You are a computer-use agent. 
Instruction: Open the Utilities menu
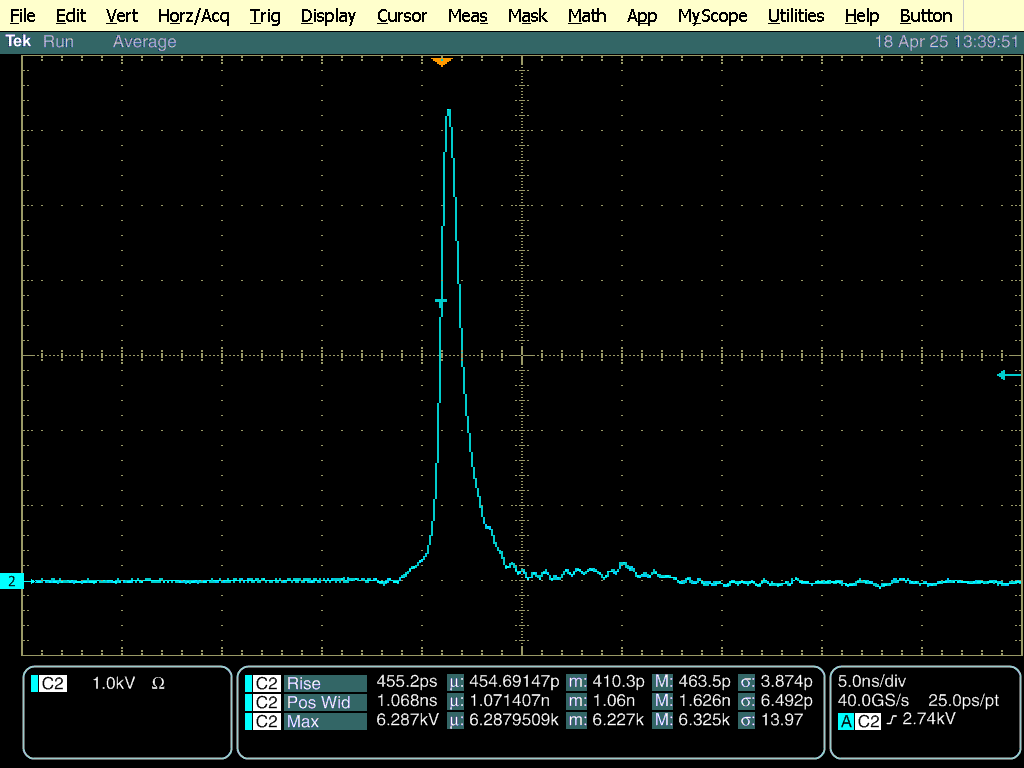[x=796, y=16]
